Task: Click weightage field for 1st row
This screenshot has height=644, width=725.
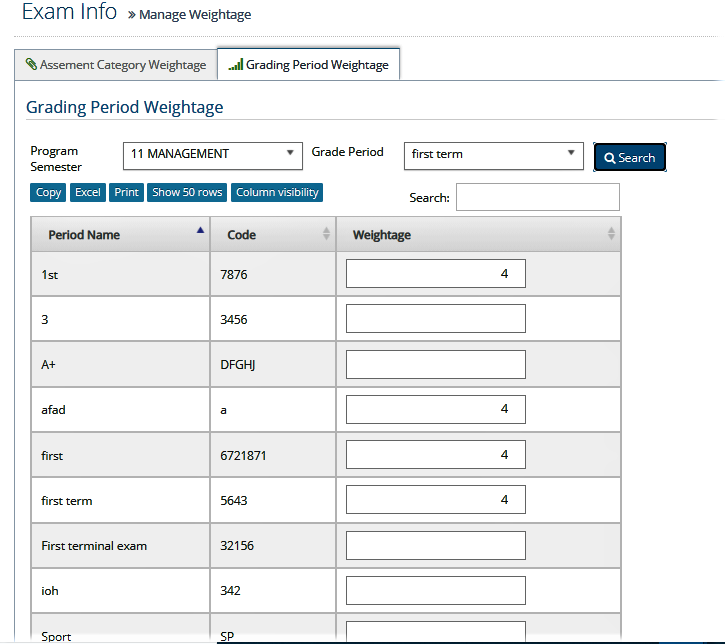Action: pyautogui.click(x=436, y=273)
